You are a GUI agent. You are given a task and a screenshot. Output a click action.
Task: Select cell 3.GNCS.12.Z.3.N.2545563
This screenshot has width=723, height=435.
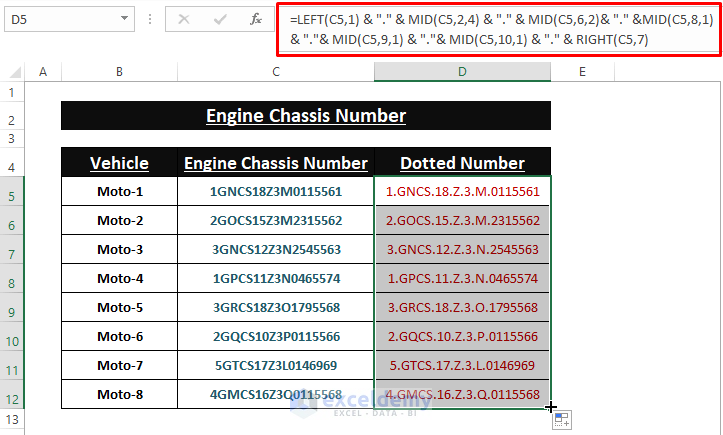click(x=462, y=250)
